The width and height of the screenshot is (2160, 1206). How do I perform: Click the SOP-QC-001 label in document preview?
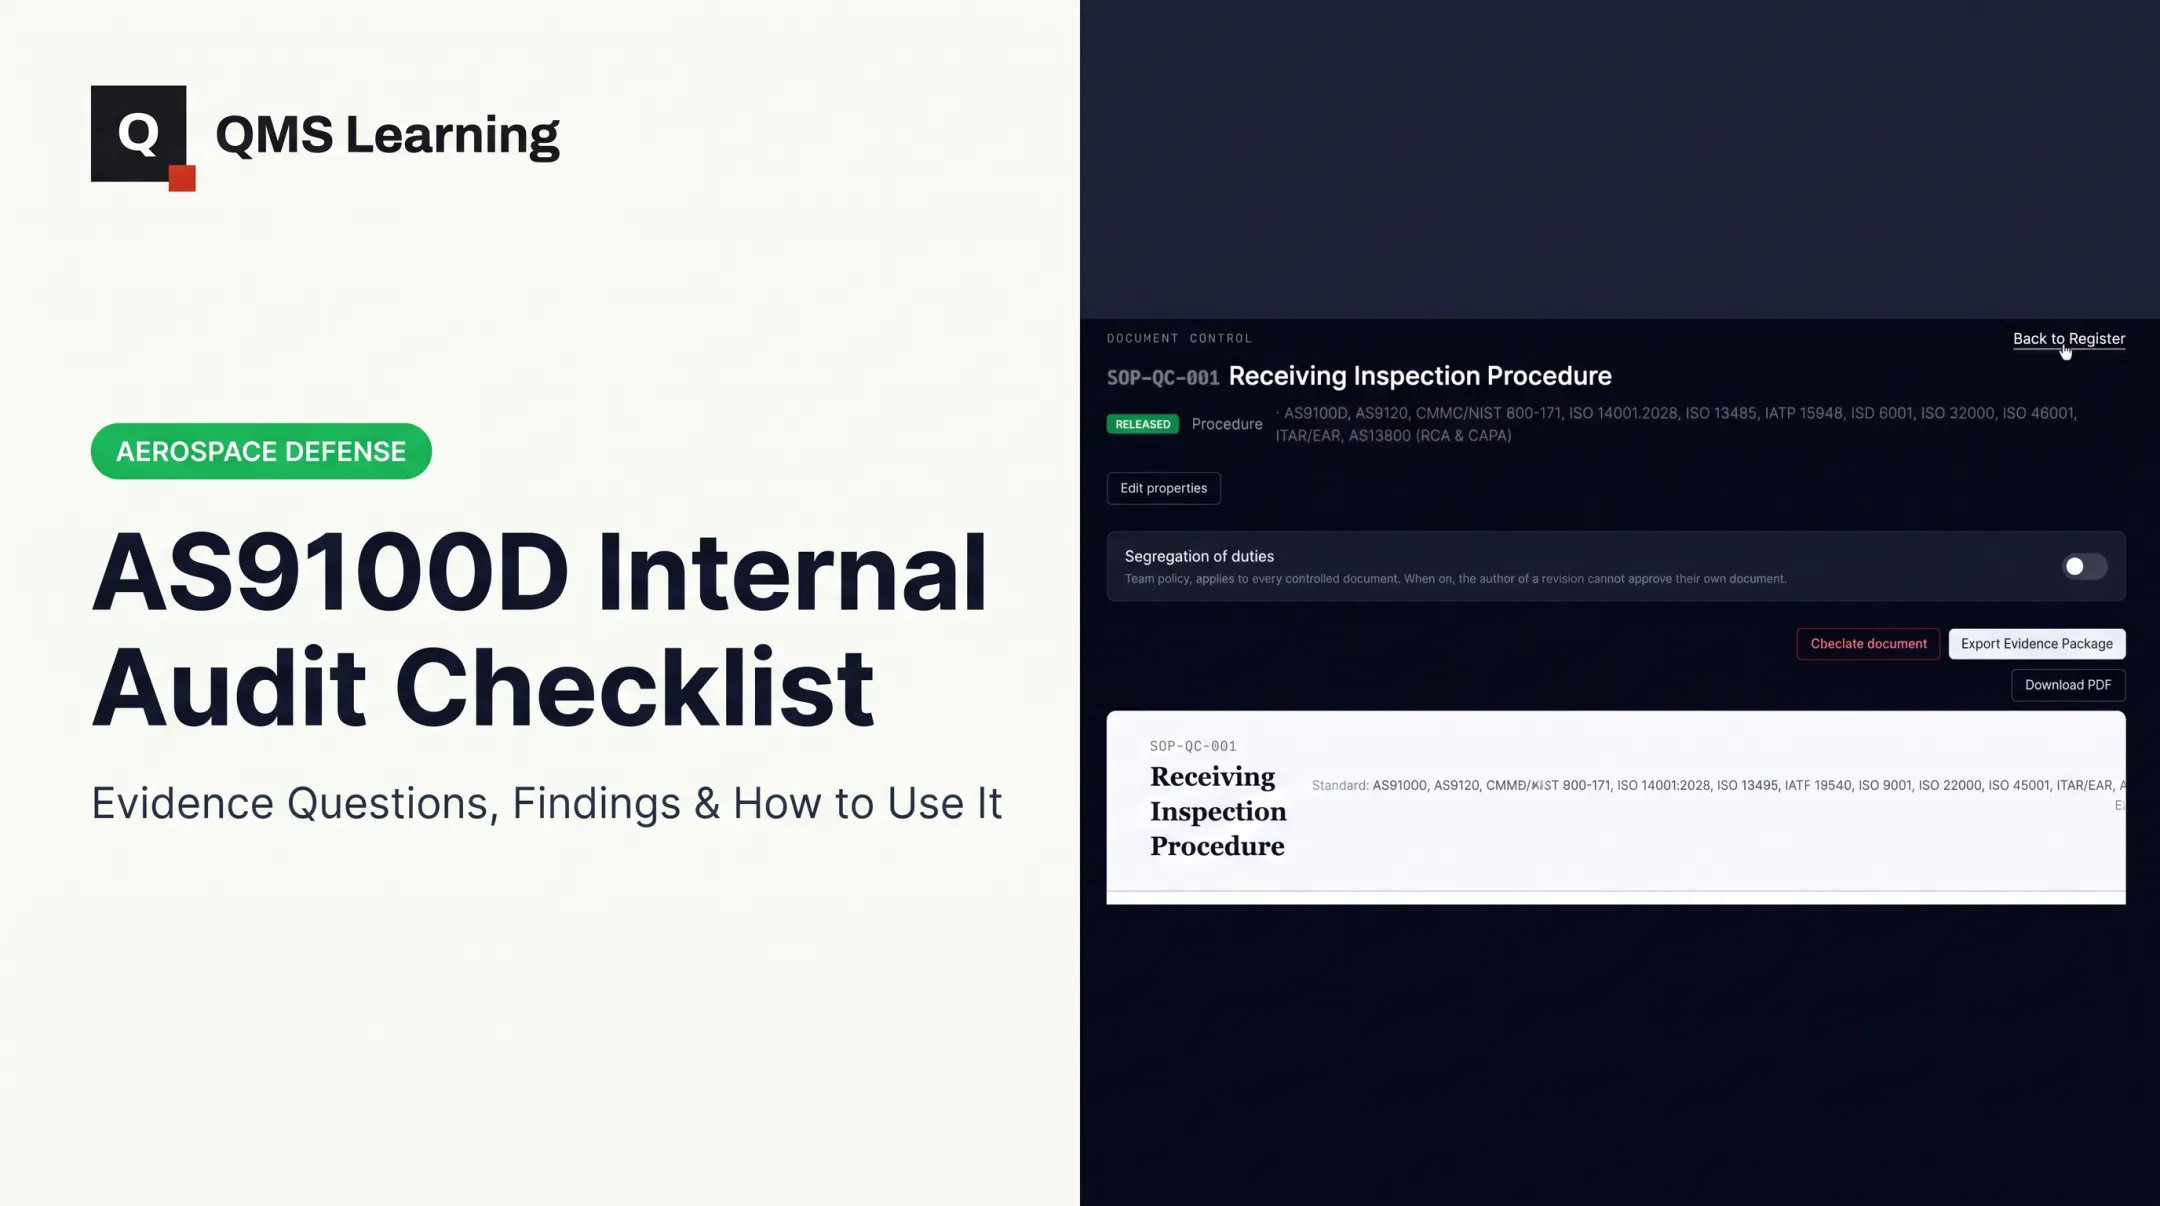(1193, 746)
